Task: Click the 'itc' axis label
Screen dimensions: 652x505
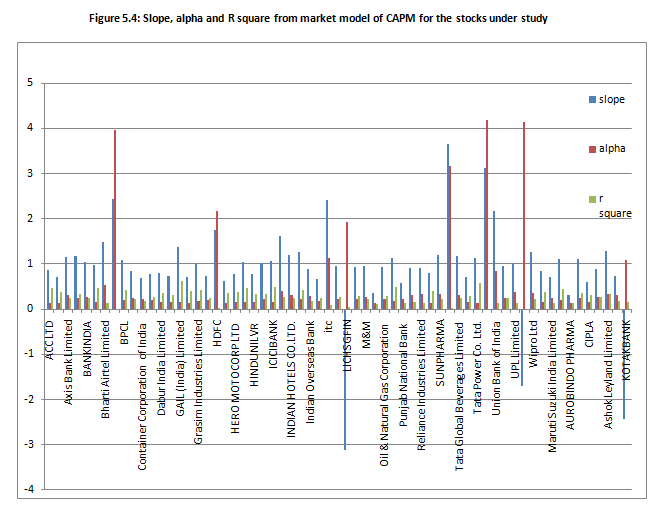Action: click(328, 326)
